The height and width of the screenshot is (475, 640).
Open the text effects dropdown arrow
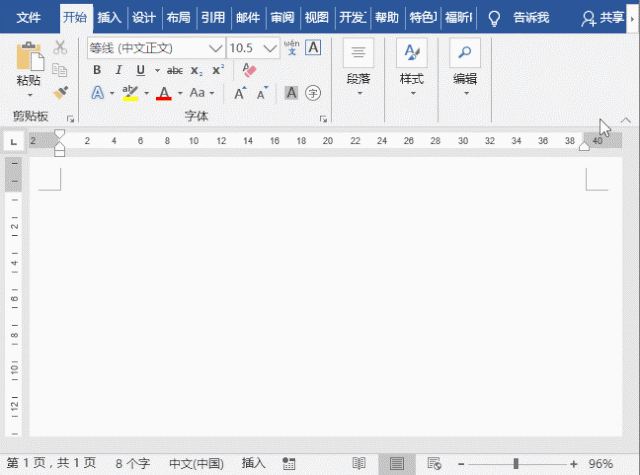[x=112, y=93]
